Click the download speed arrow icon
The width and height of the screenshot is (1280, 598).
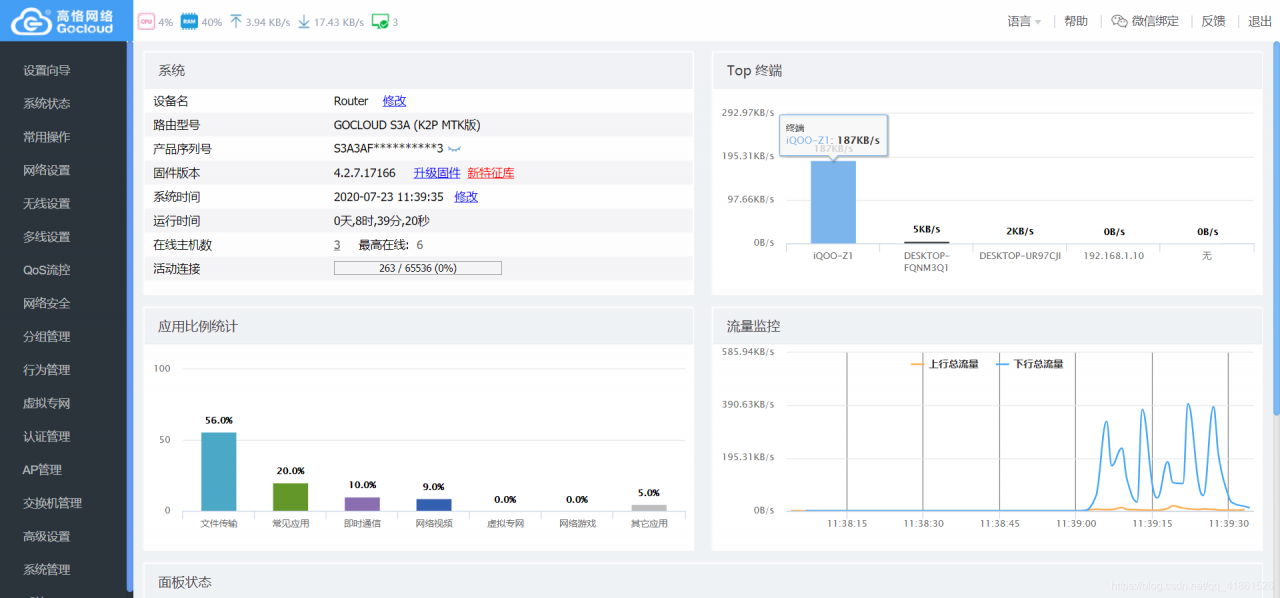click(x=304, y=21)
